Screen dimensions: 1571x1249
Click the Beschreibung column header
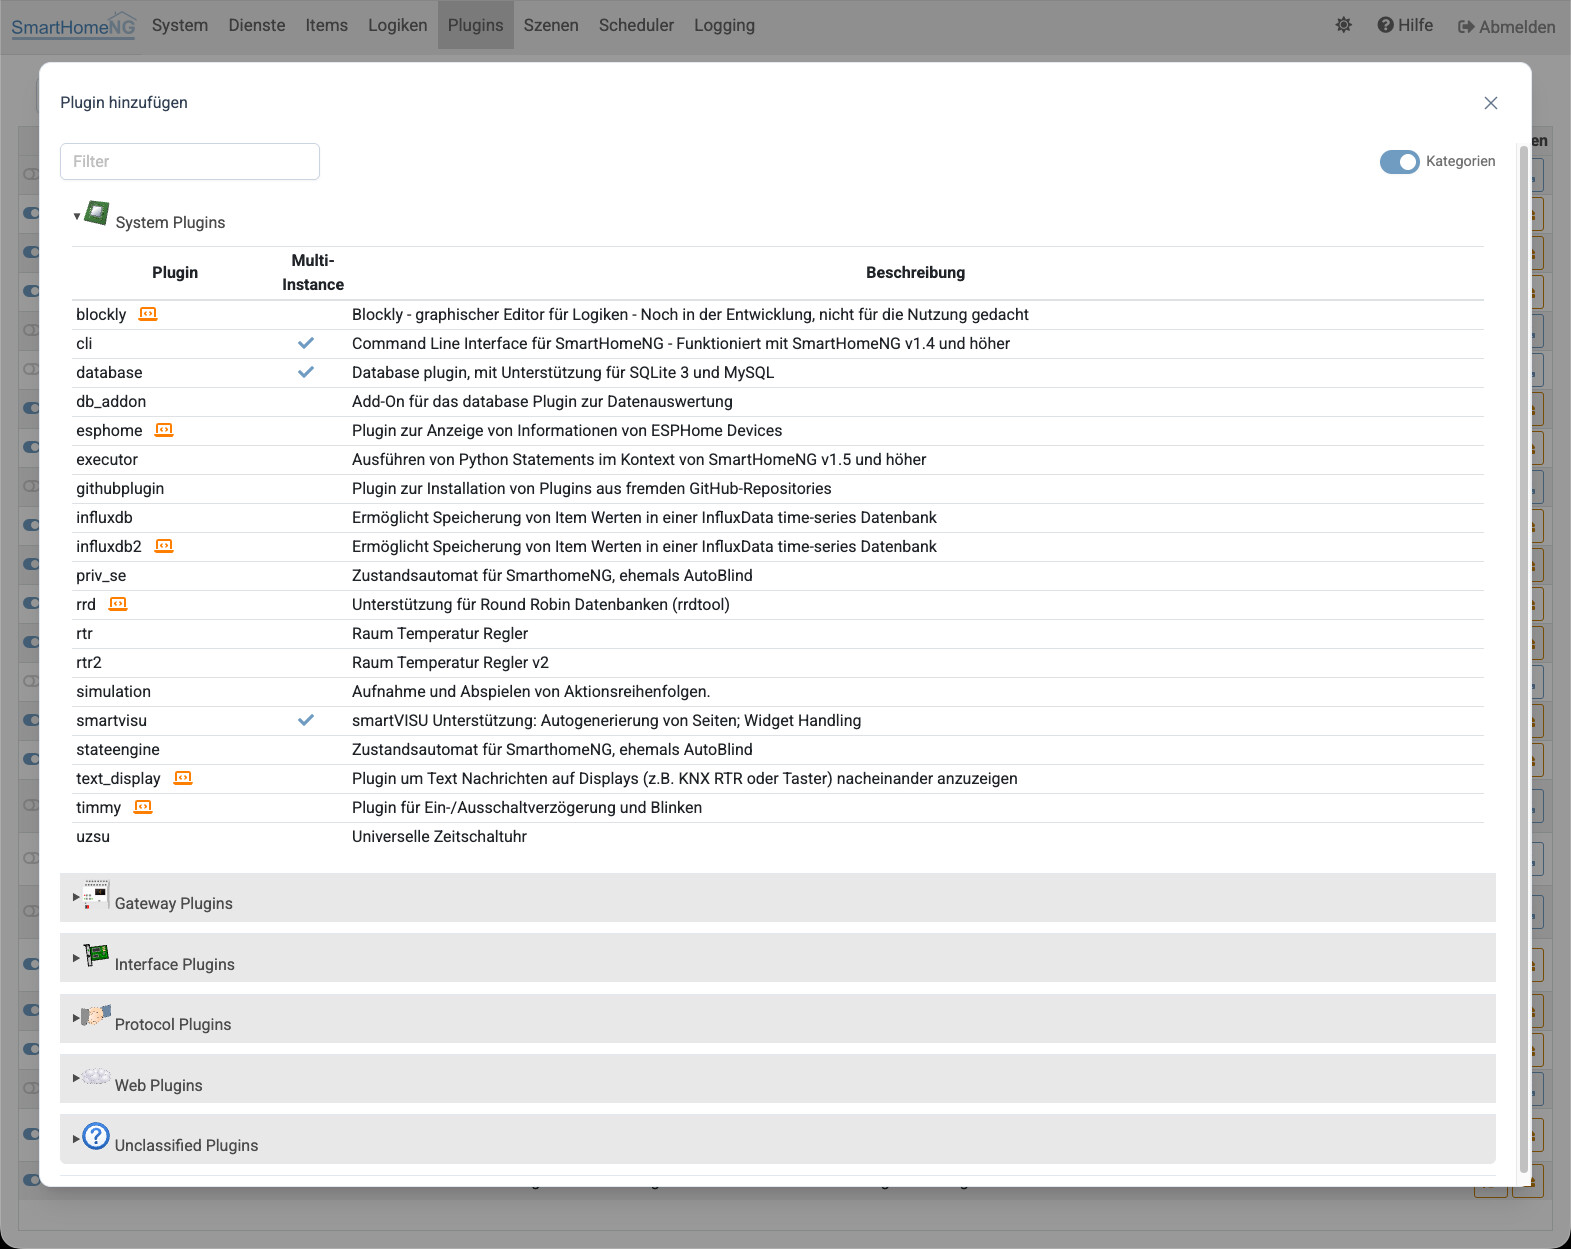coord(915,272)
